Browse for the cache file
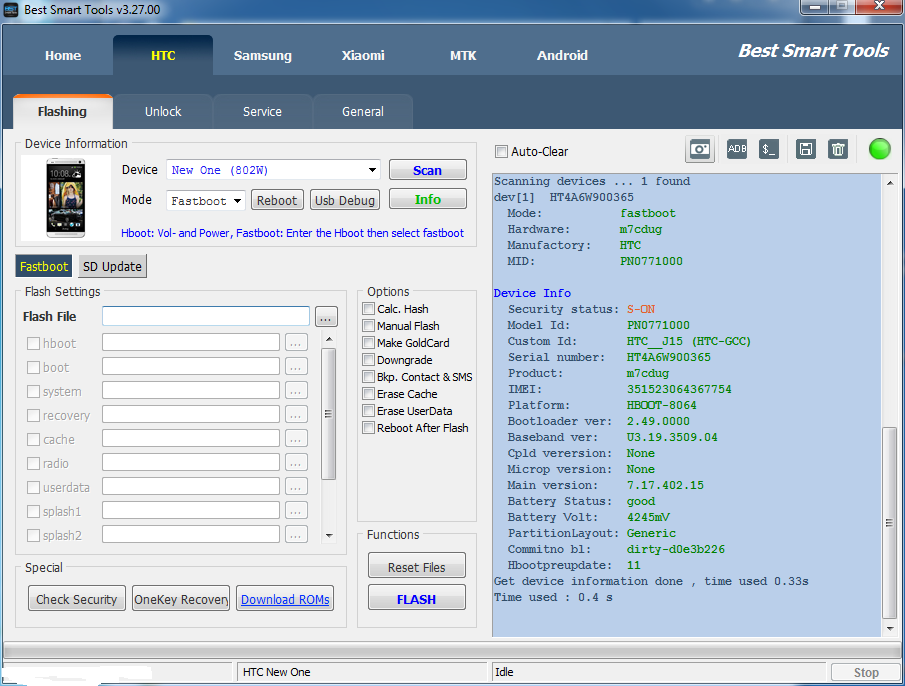 [x=296, y=439]
